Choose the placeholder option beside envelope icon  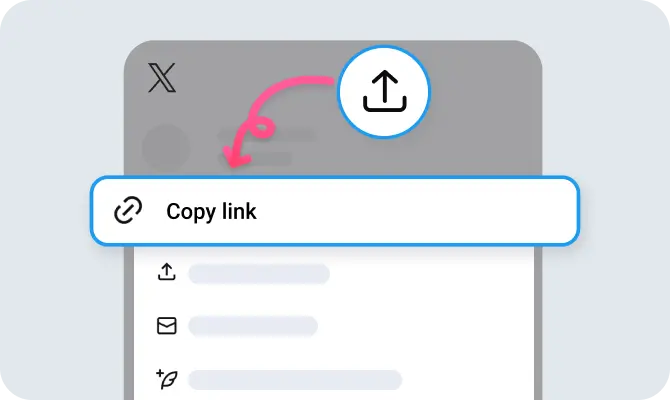pos(253,326)
